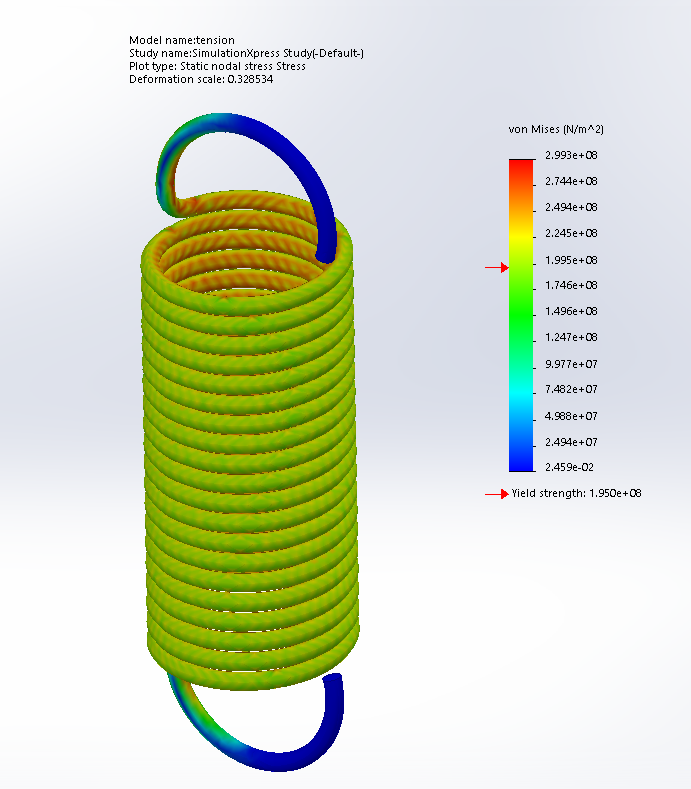
Task: Click the 1.247e+08 legend value
Action: (569, 338)
